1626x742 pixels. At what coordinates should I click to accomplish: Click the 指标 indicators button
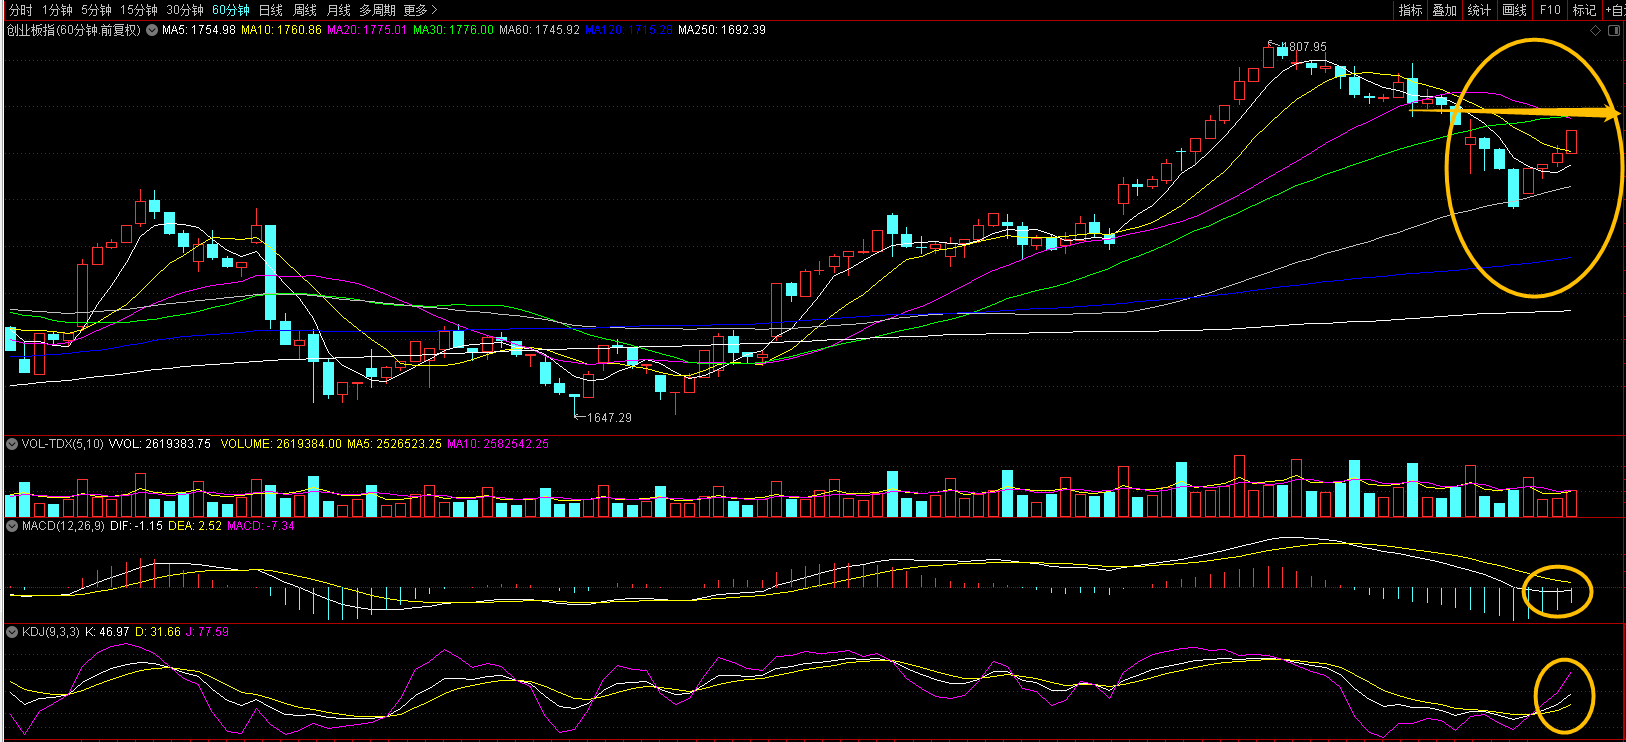1411,10
